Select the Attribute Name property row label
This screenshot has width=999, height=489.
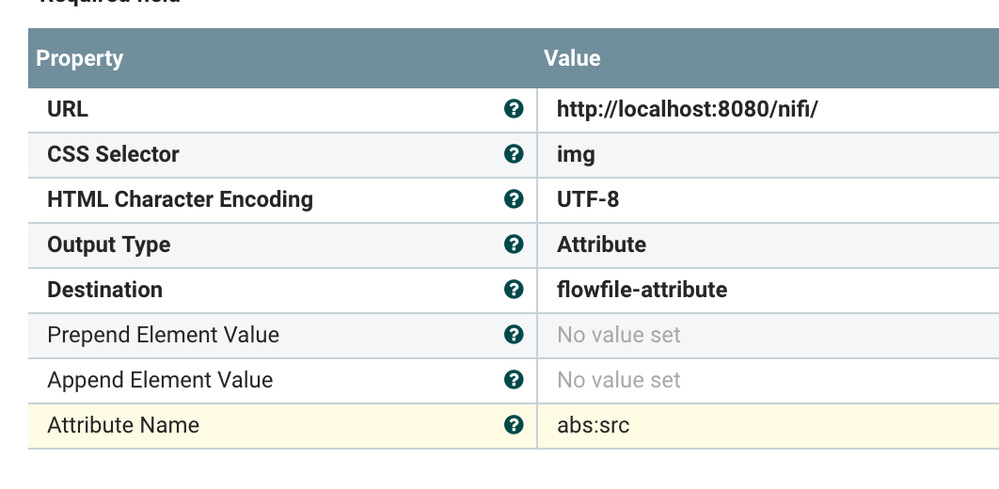(x=123, y=425)
